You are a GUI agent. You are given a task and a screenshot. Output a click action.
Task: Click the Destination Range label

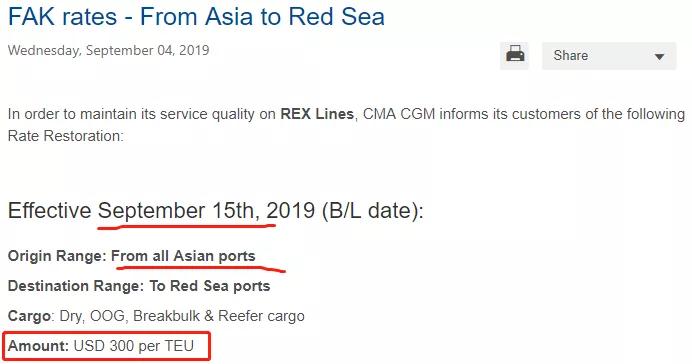click(76, 286)
